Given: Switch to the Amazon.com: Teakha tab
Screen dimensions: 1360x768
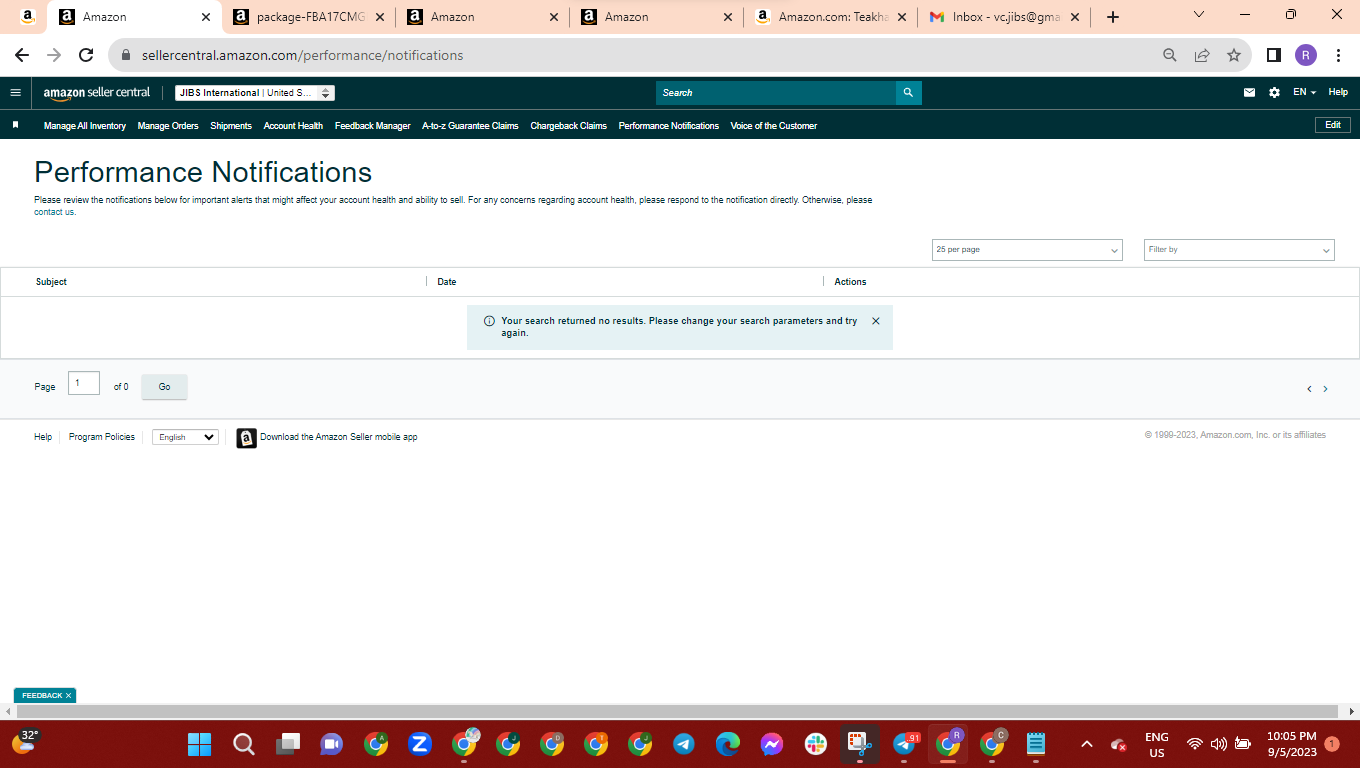Looking at the screenshot, I should click(830, 17).
